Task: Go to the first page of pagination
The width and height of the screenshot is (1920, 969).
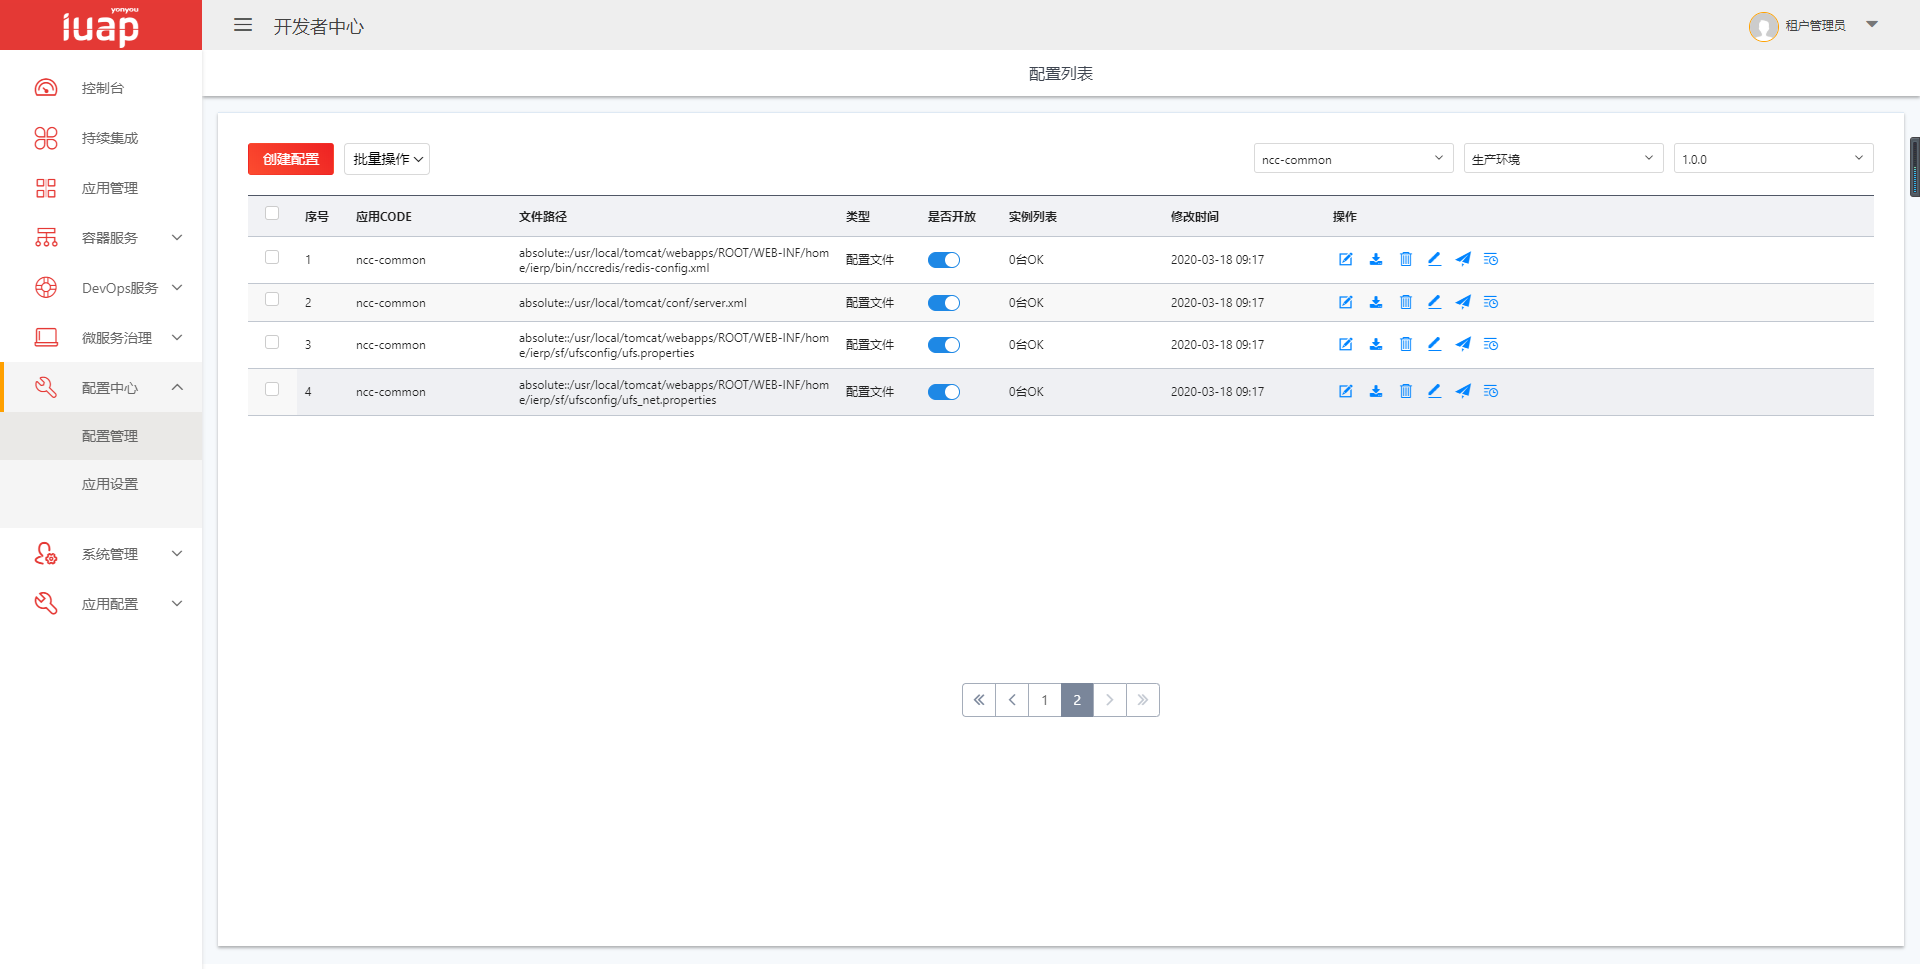Action: [x=979, y=700]
